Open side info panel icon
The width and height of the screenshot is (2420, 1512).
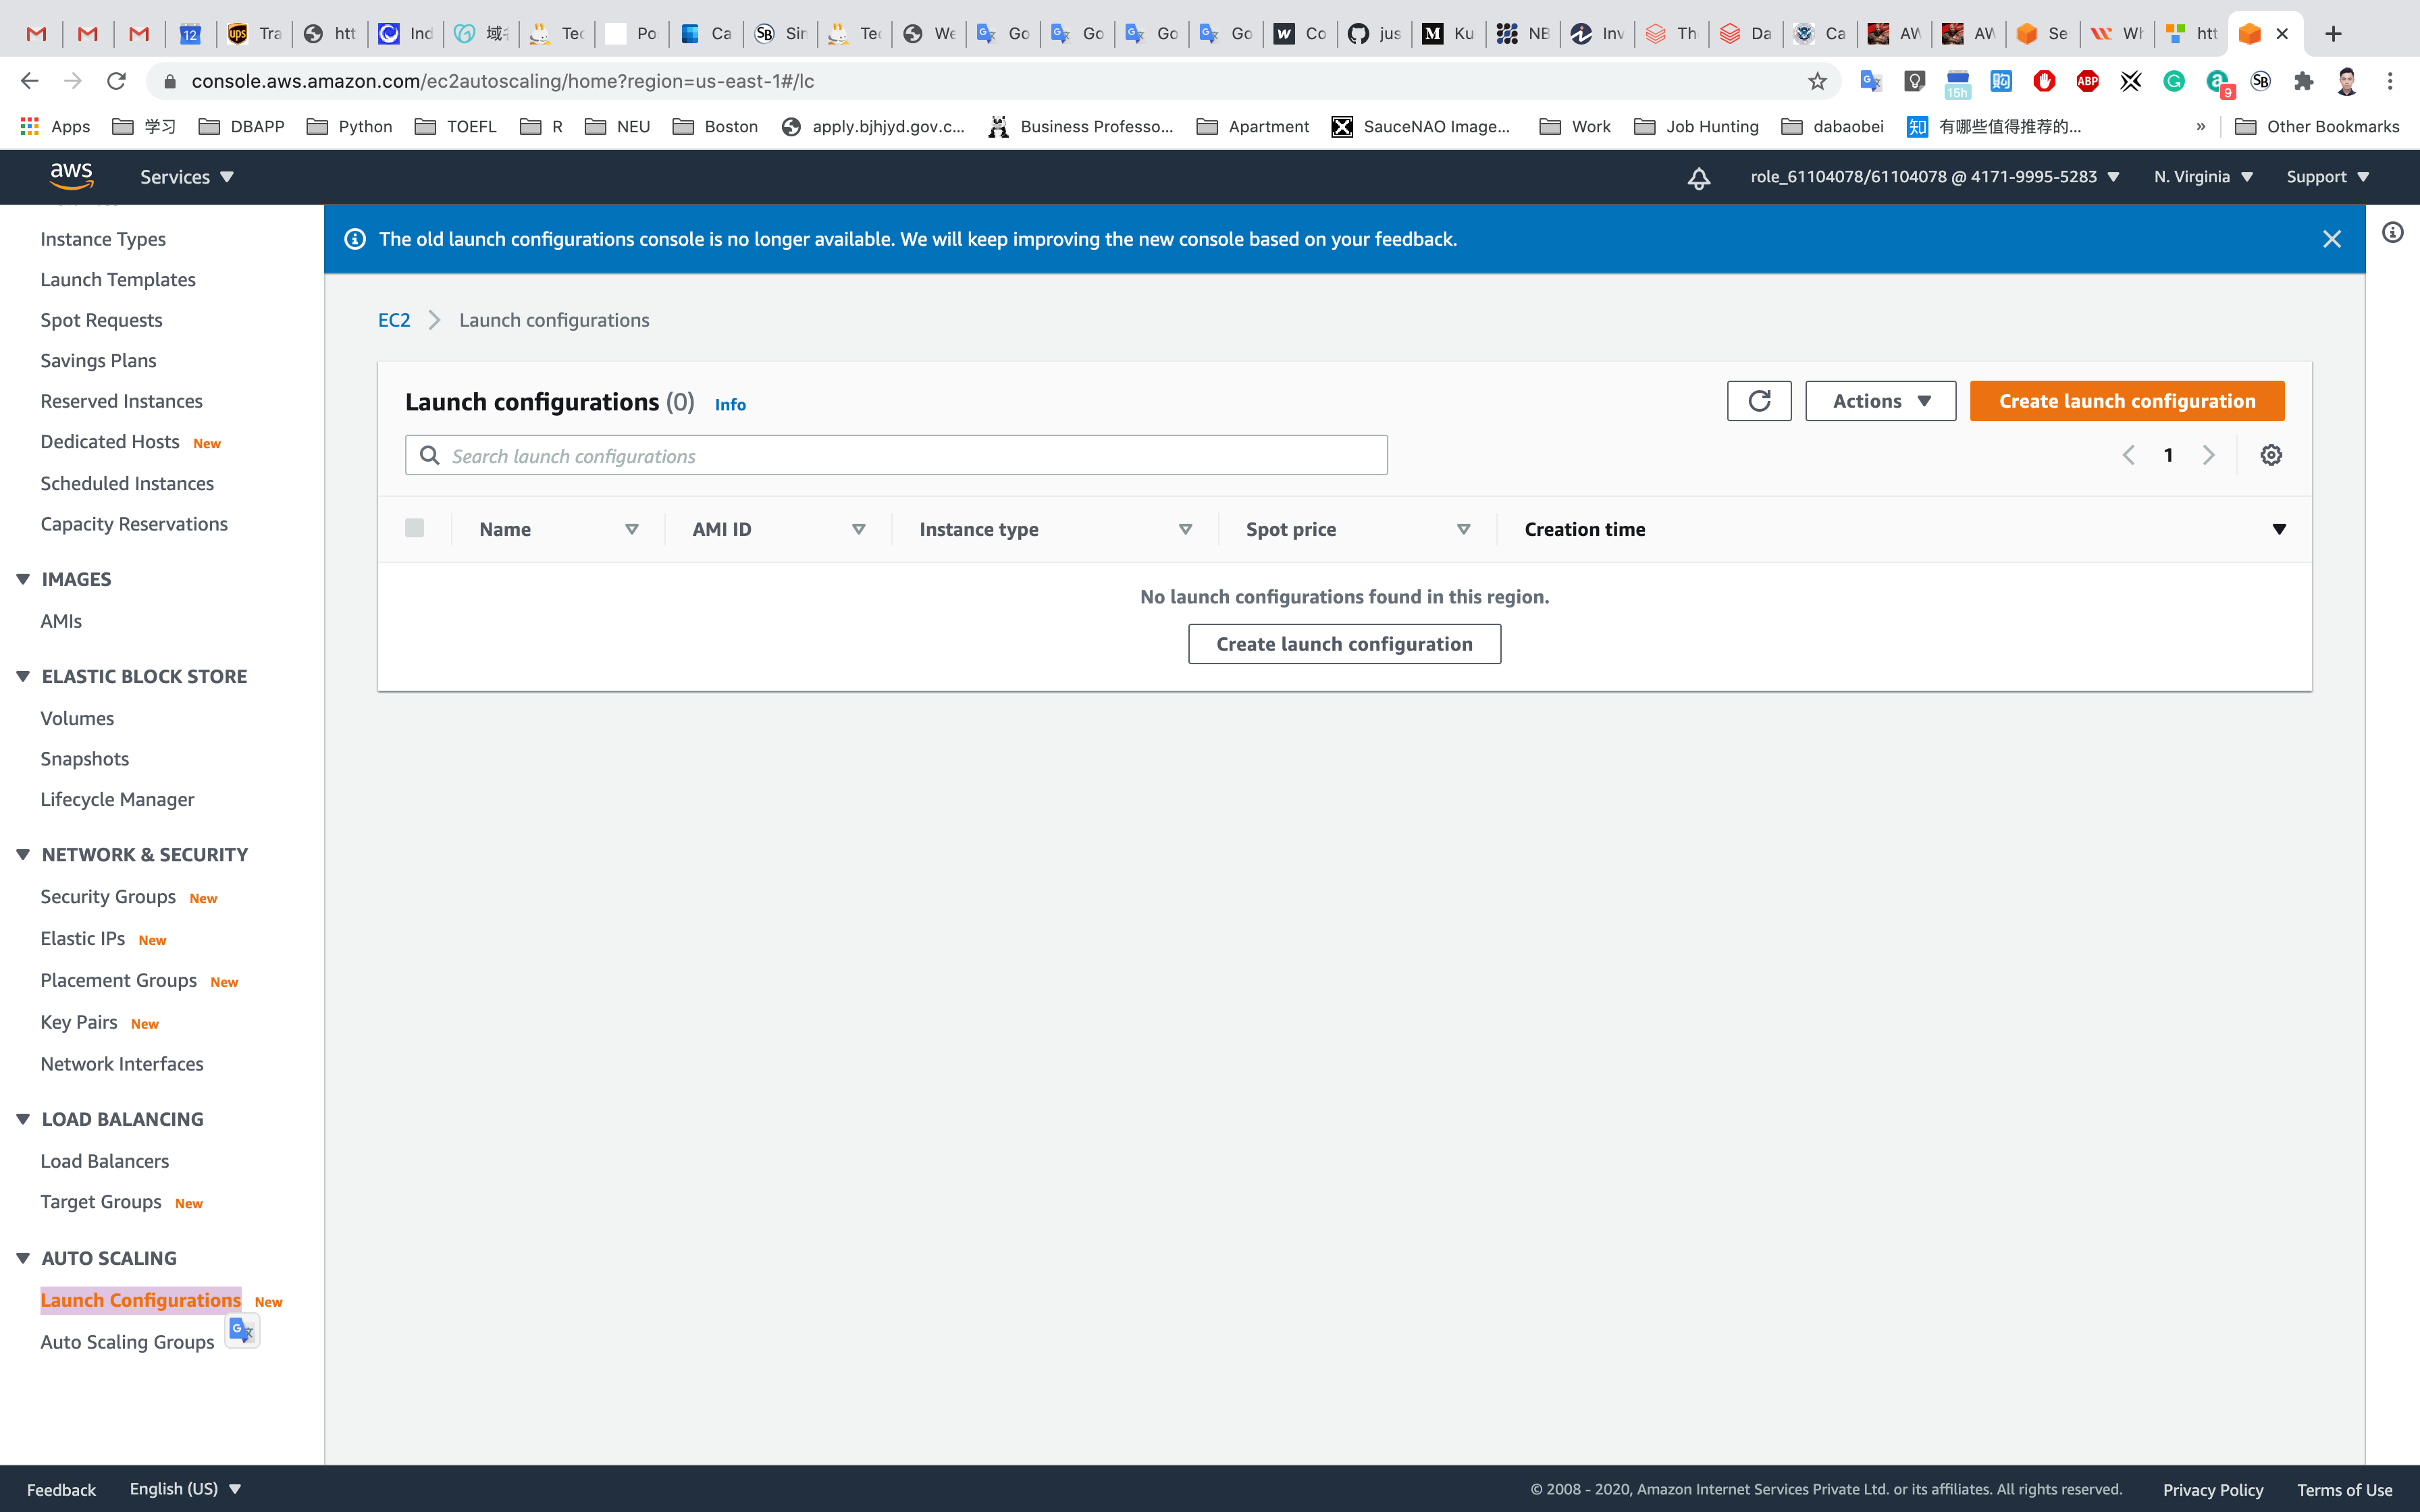pos(2392,233)
